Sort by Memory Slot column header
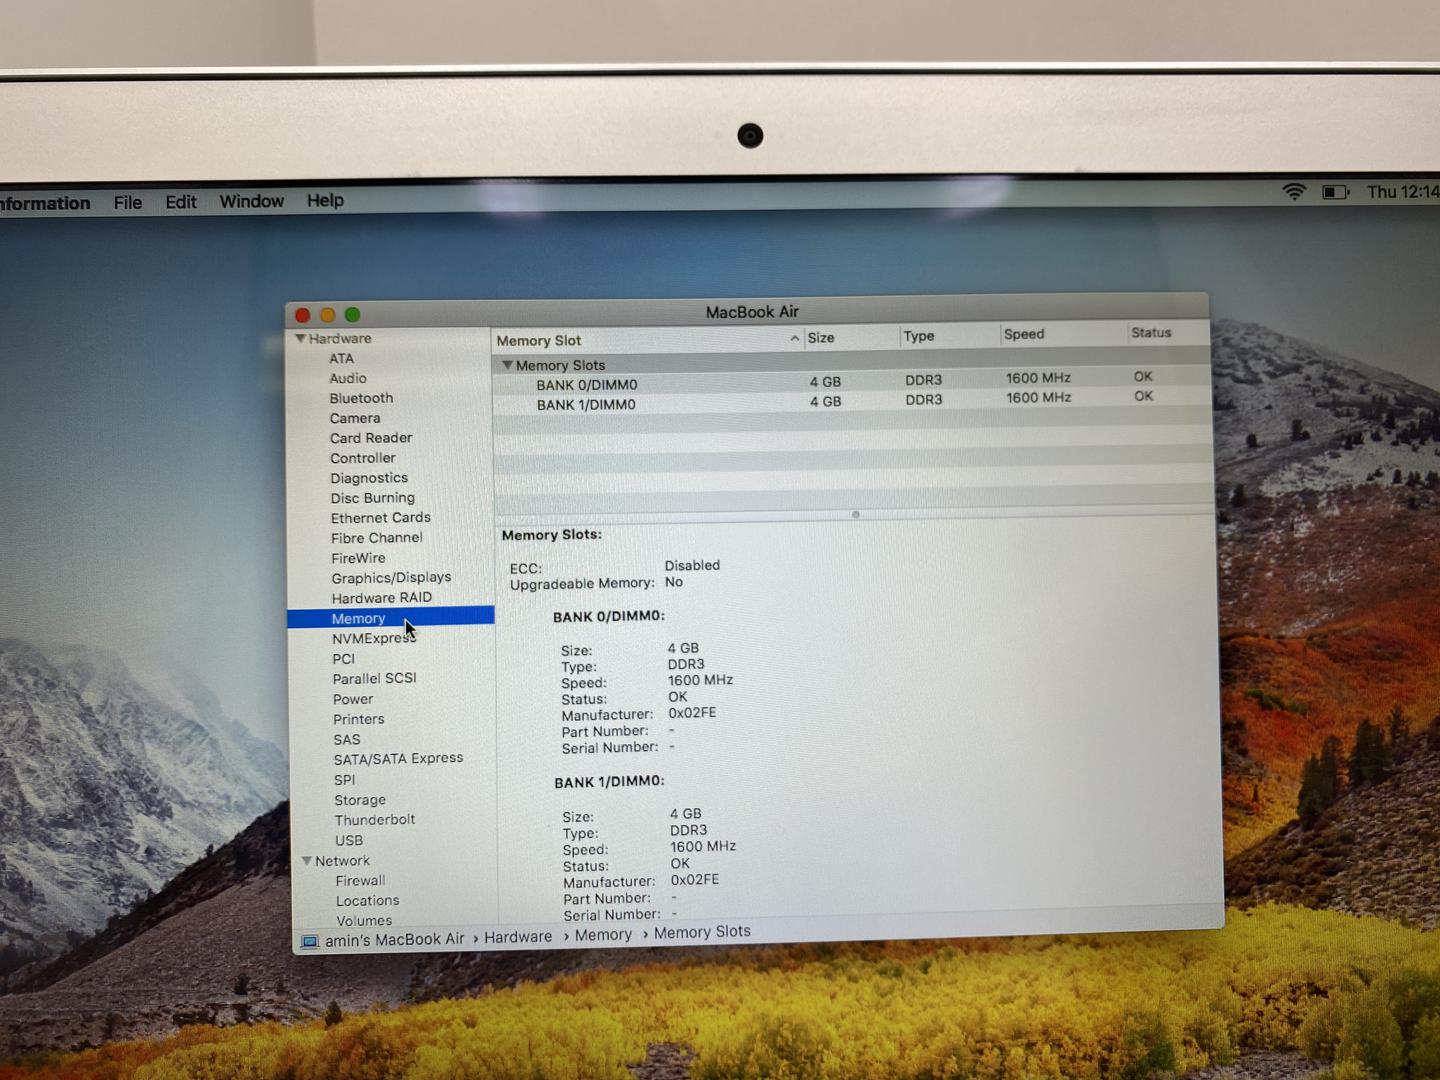Screen dimensions: 1440x1080 (648, 340)
